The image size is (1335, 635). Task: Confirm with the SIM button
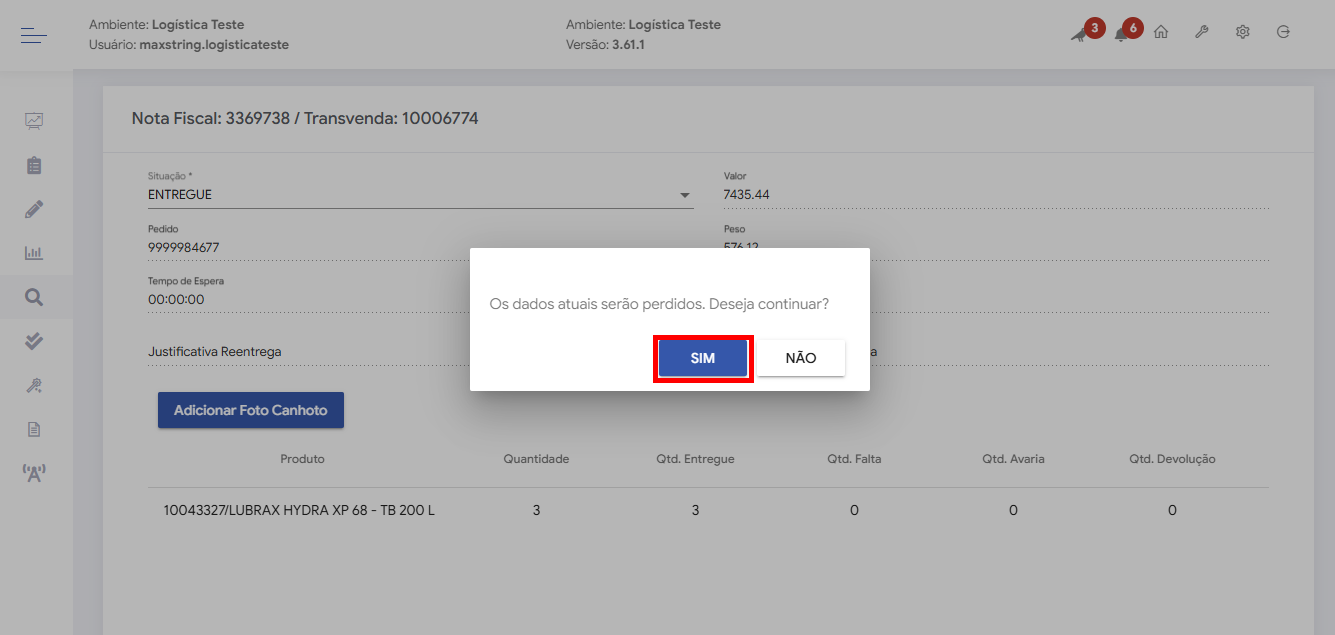(x=703, y=358)
